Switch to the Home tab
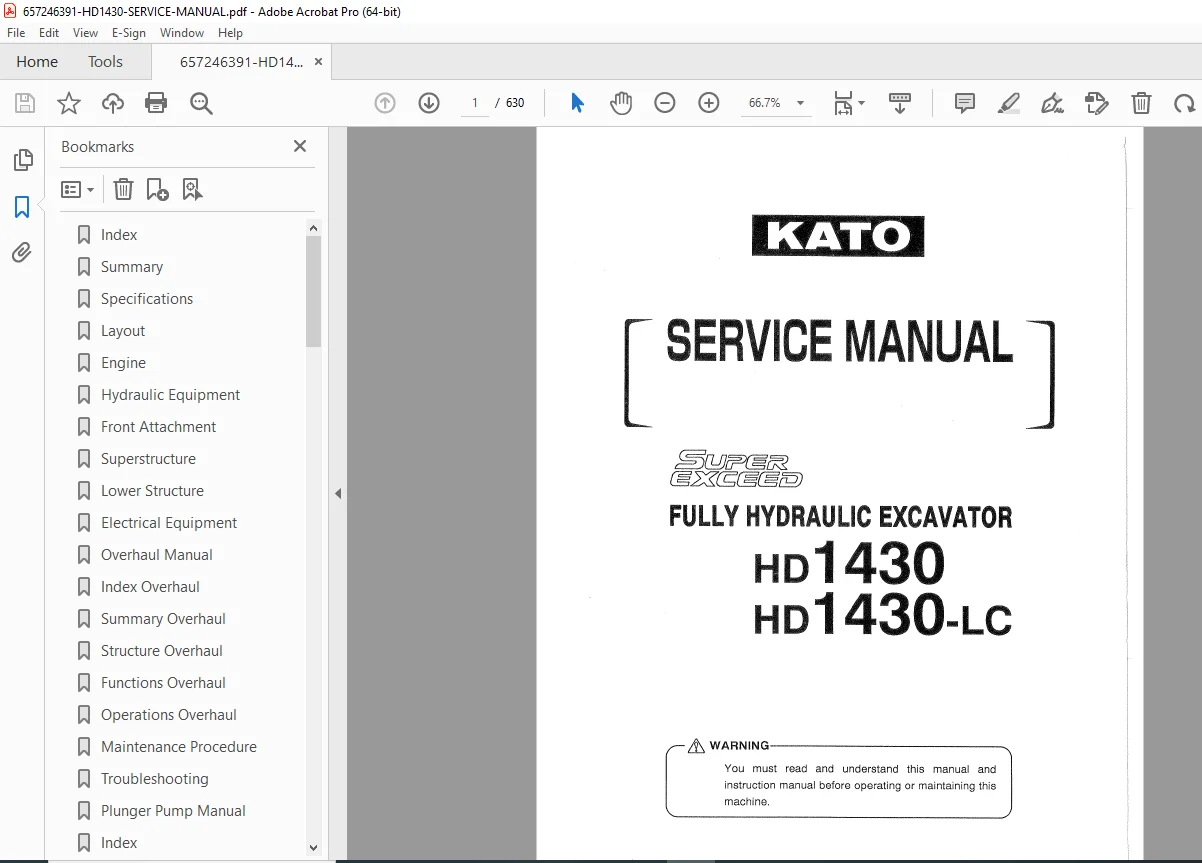The image size is (1202, 863). pyautogui.click(x=37, y=61)
